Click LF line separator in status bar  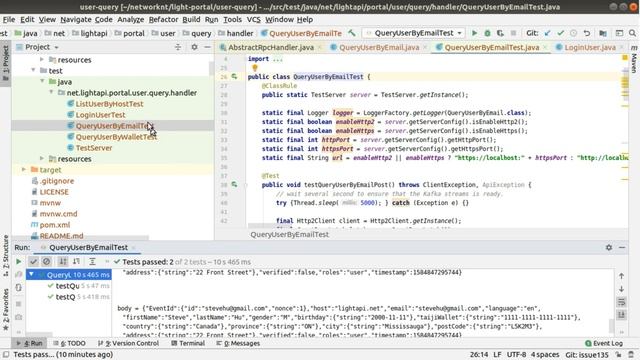497,355
